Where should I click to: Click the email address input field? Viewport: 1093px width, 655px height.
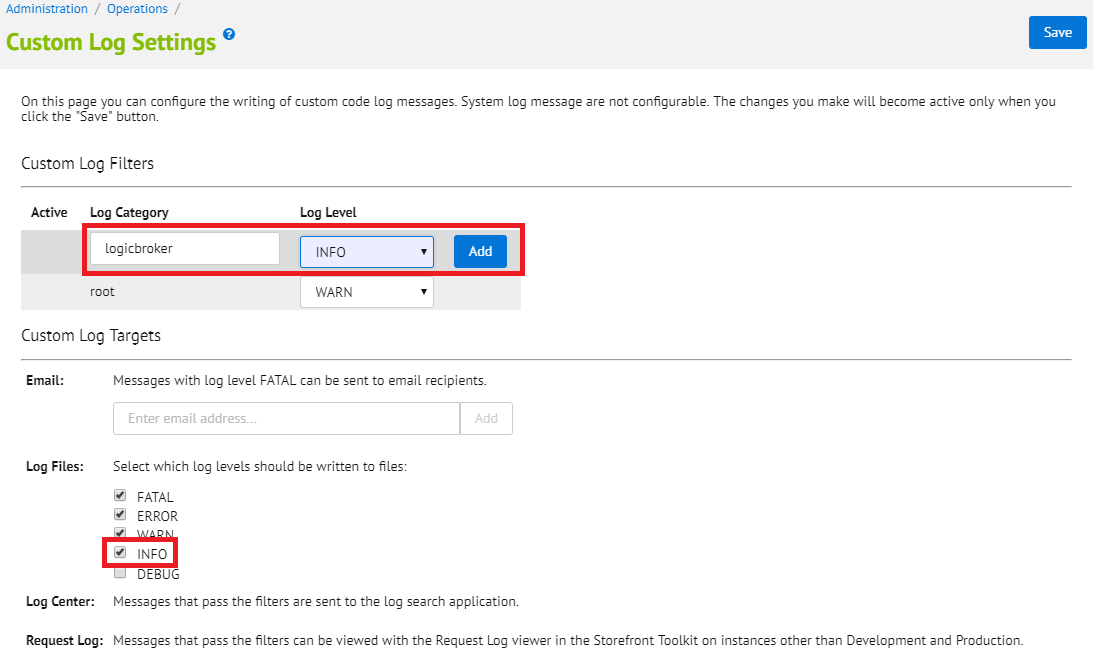point(286,419)
